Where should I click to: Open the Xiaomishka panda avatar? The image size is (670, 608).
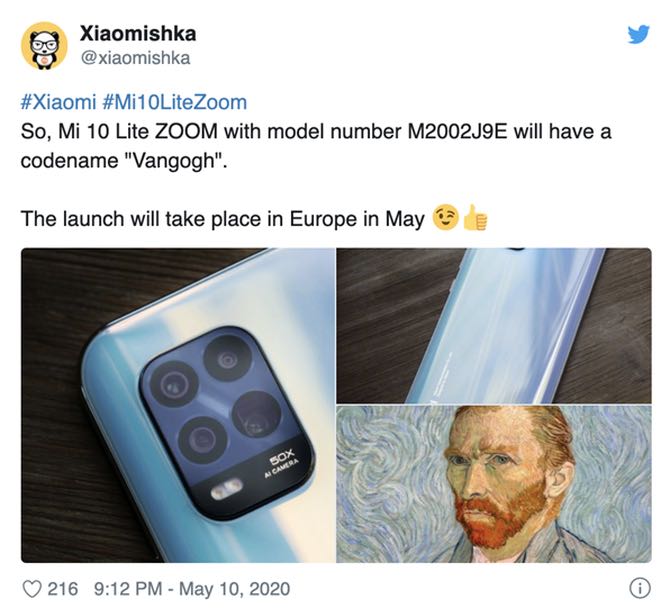[44, 46]
